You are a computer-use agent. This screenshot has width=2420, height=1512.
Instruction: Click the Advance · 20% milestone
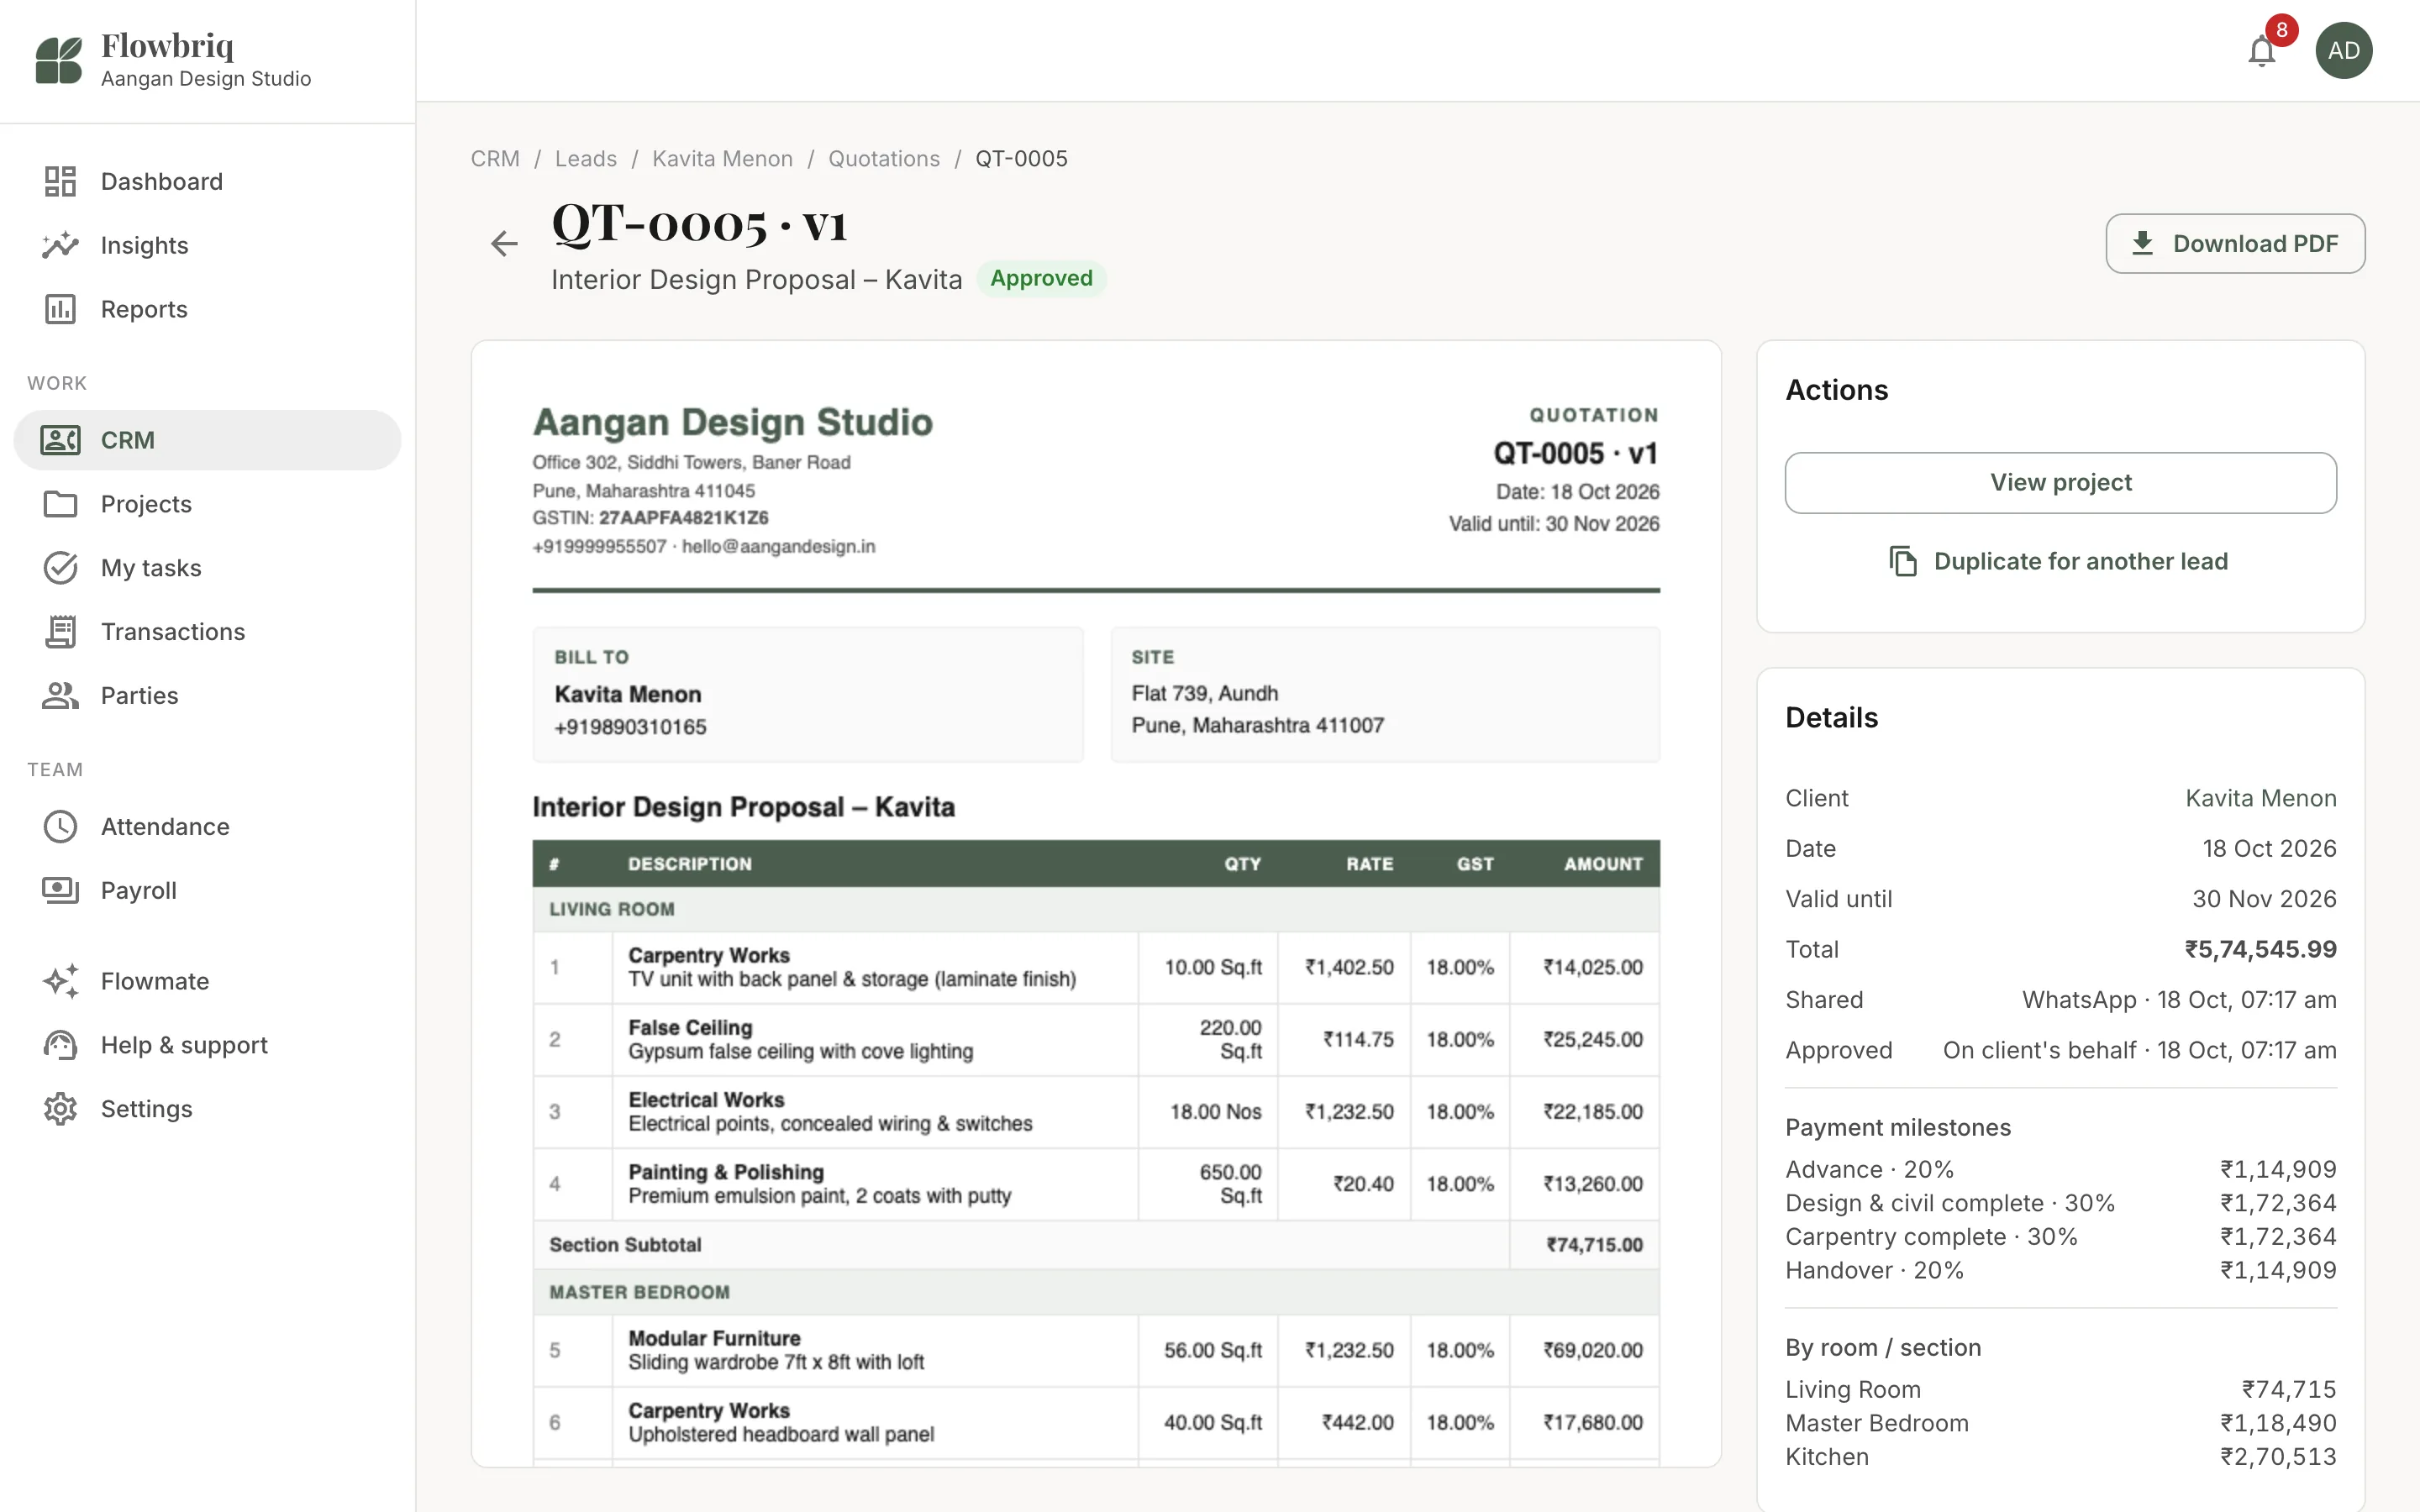tap(2061, 1169)
